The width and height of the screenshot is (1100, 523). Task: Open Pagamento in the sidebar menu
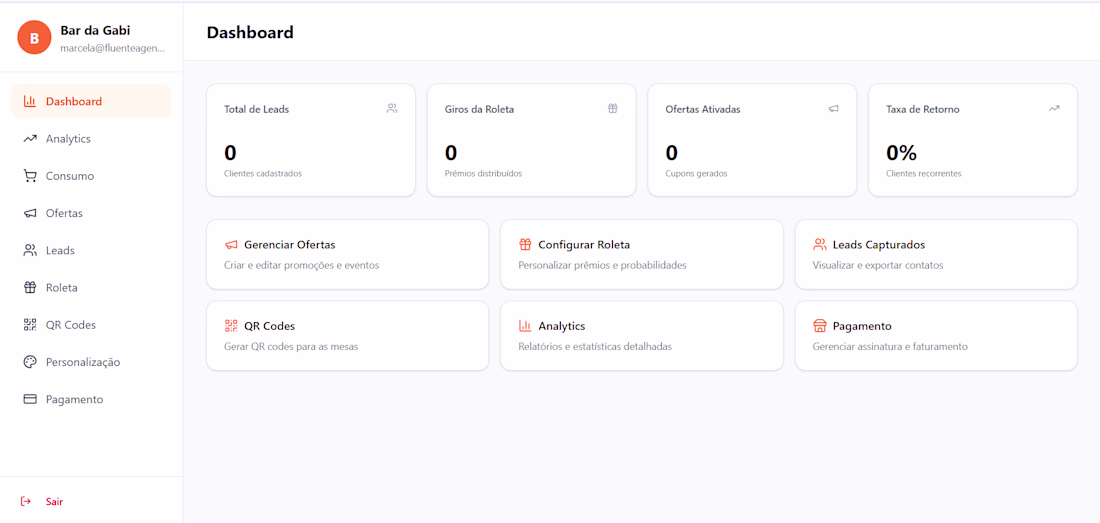91,399
